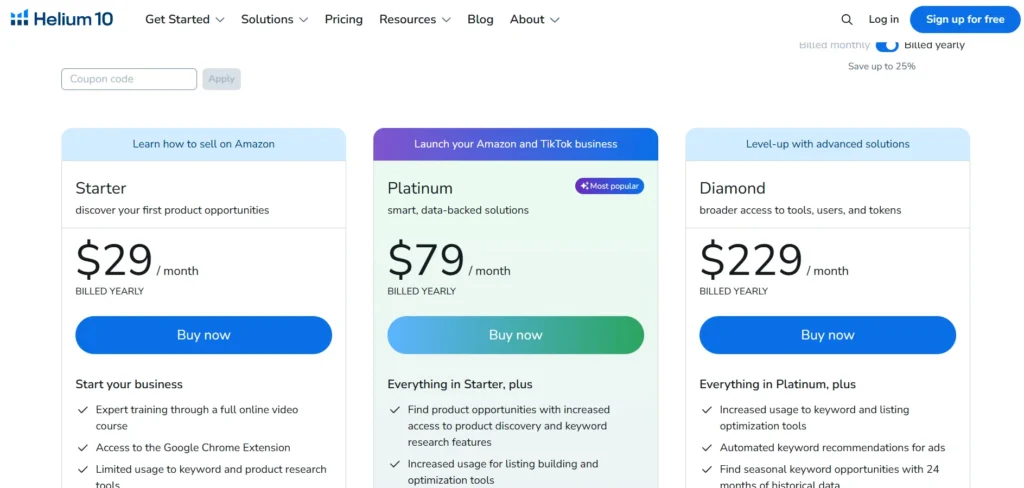Click checkmark beside Increased usage to keyword

[707, 410]
